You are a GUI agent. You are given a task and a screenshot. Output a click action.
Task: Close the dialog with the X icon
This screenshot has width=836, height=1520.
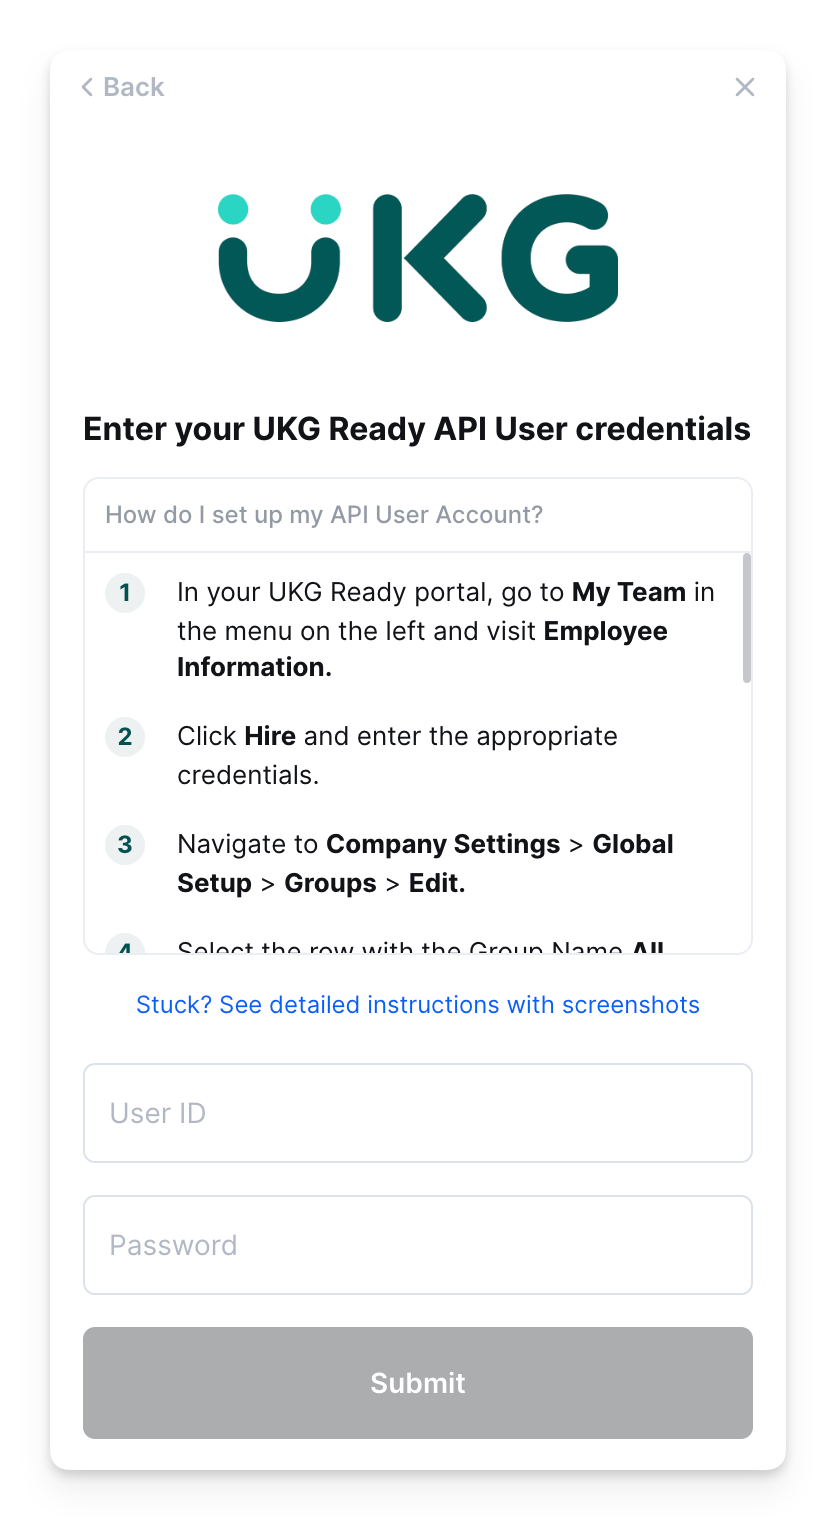point(745,87)
